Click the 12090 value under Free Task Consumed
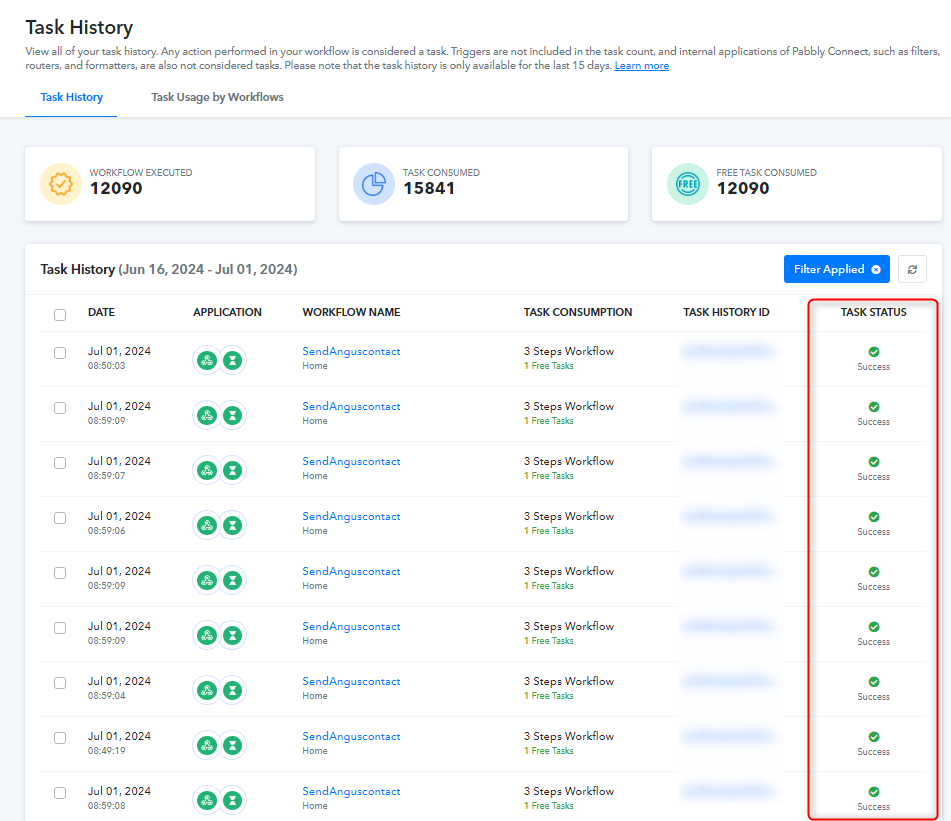The height and width of the screenshot is (821, 951). pos(743,189)
